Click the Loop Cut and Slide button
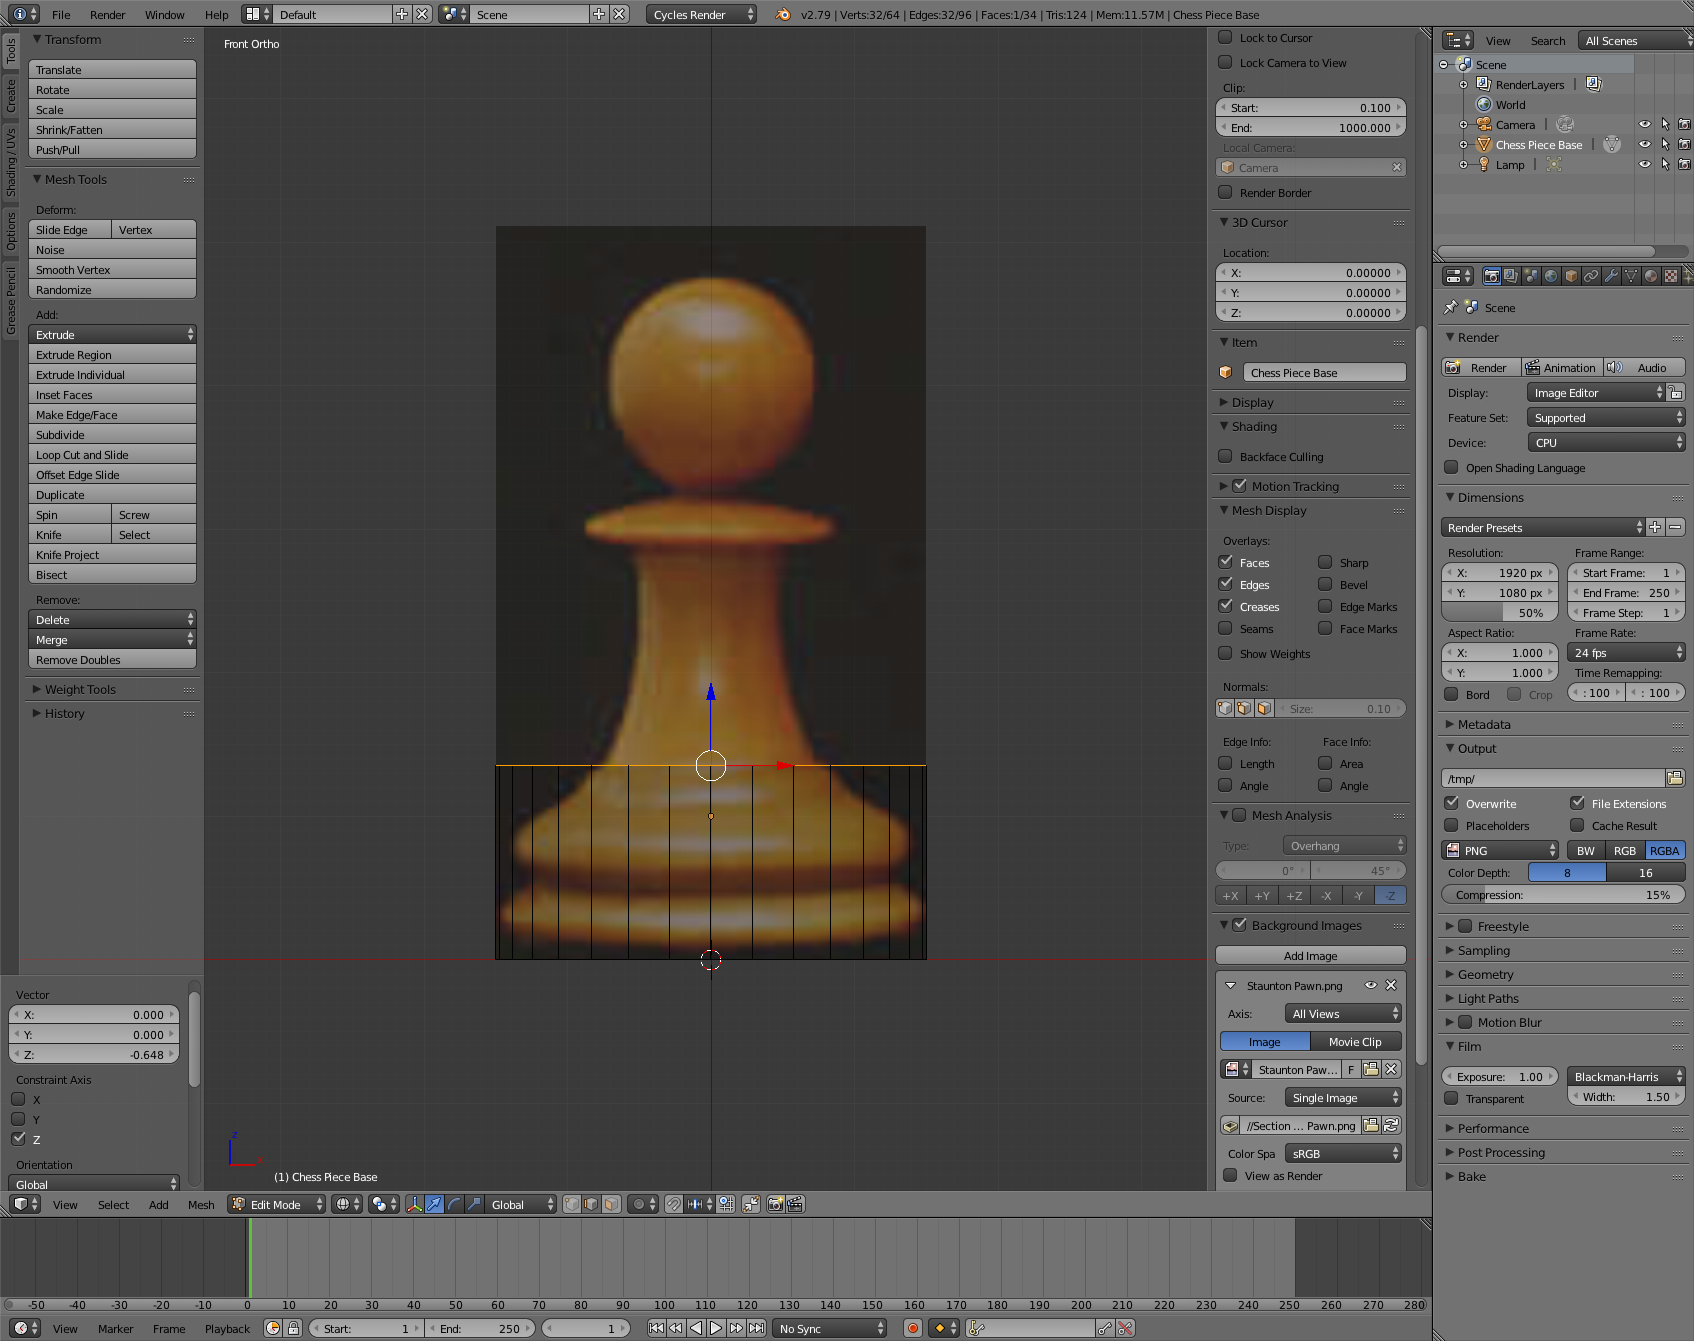The image size is (1694, 1341). [x=112, y=454]
